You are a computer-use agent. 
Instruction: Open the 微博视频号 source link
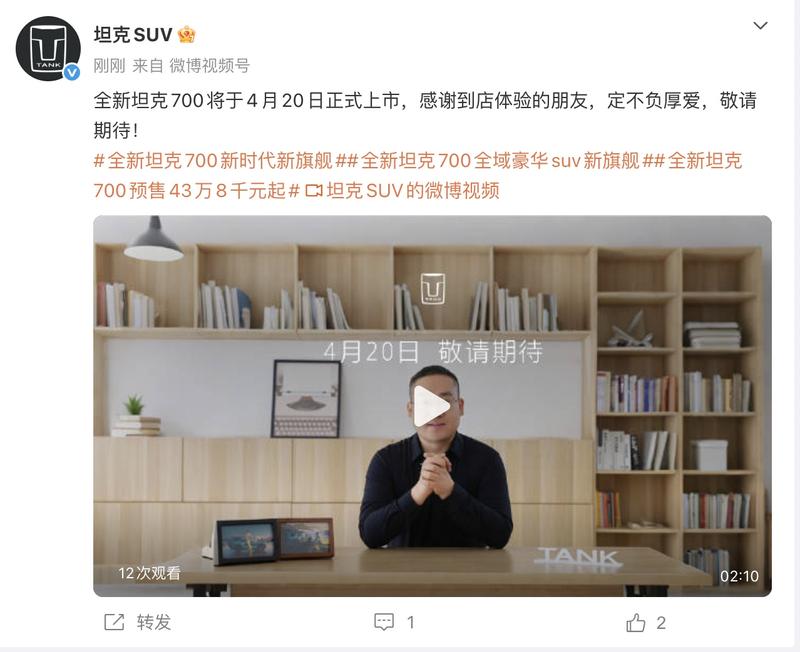(209, 66)
